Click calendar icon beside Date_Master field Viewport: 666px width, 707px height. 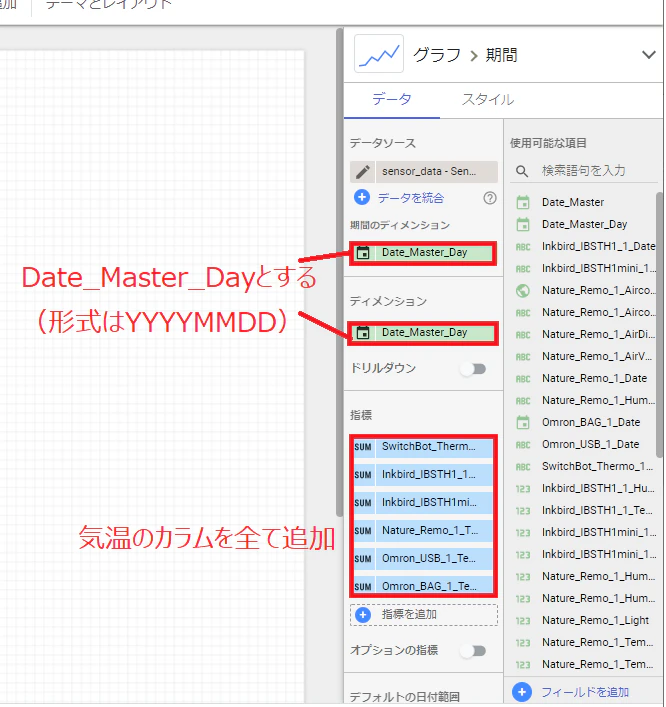pyautogui.click(x=523, y=203)
